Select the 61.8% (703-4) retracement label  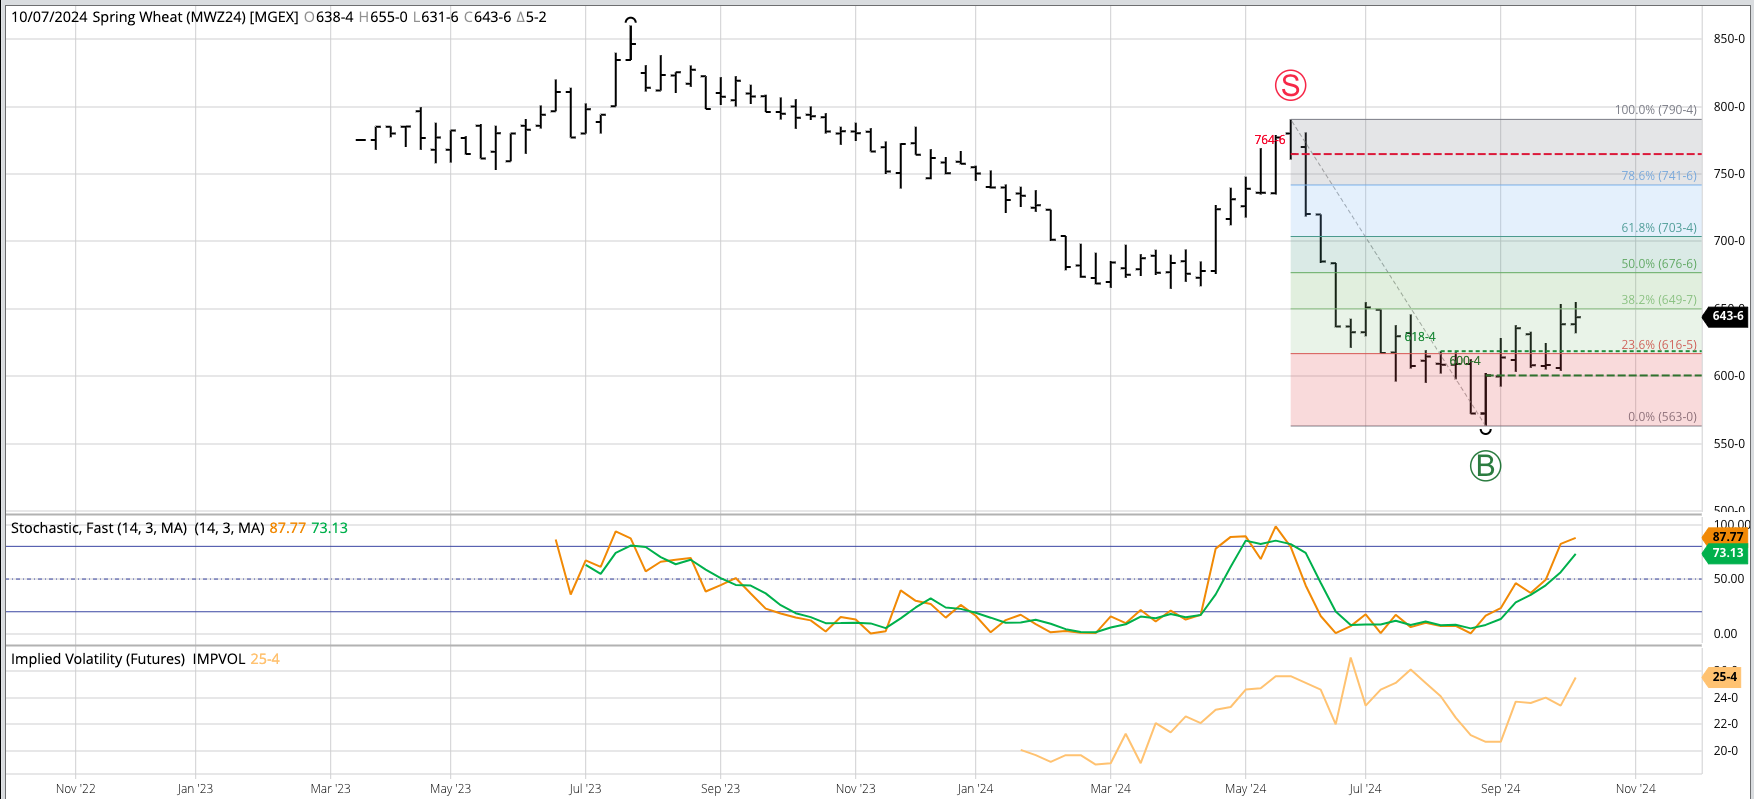tap(1658, 228)
